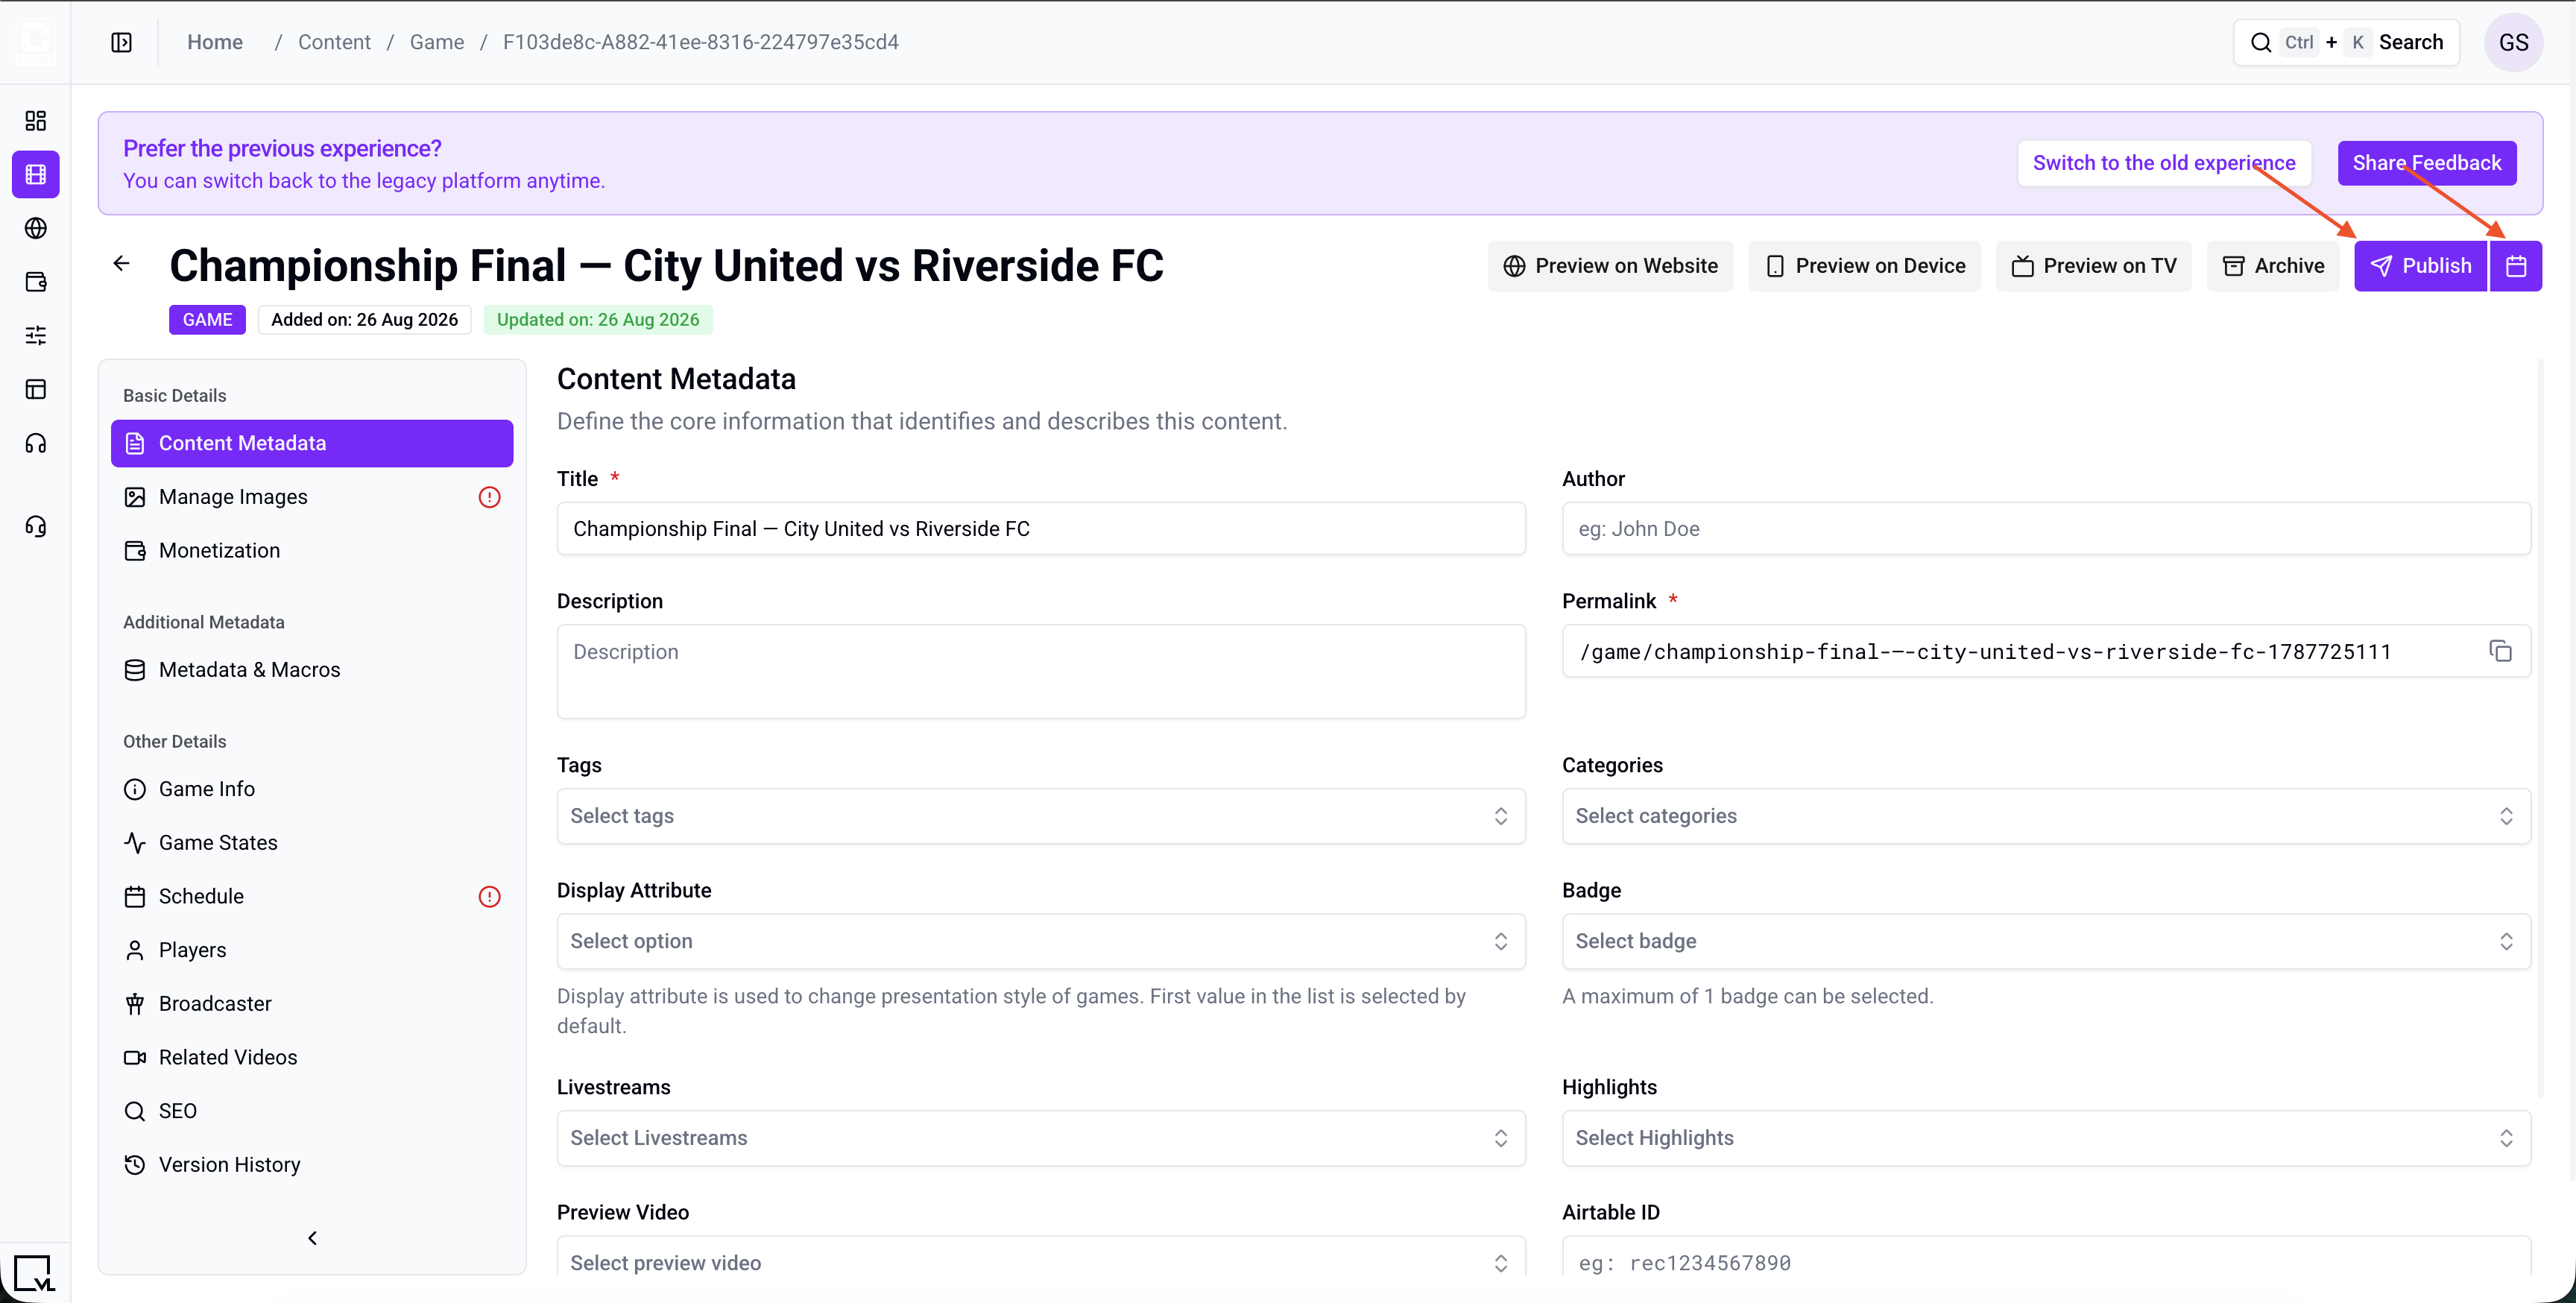Open the schedule publish calendar button
Viewport: 2576px width, 1303px height.
point(2516,266)
